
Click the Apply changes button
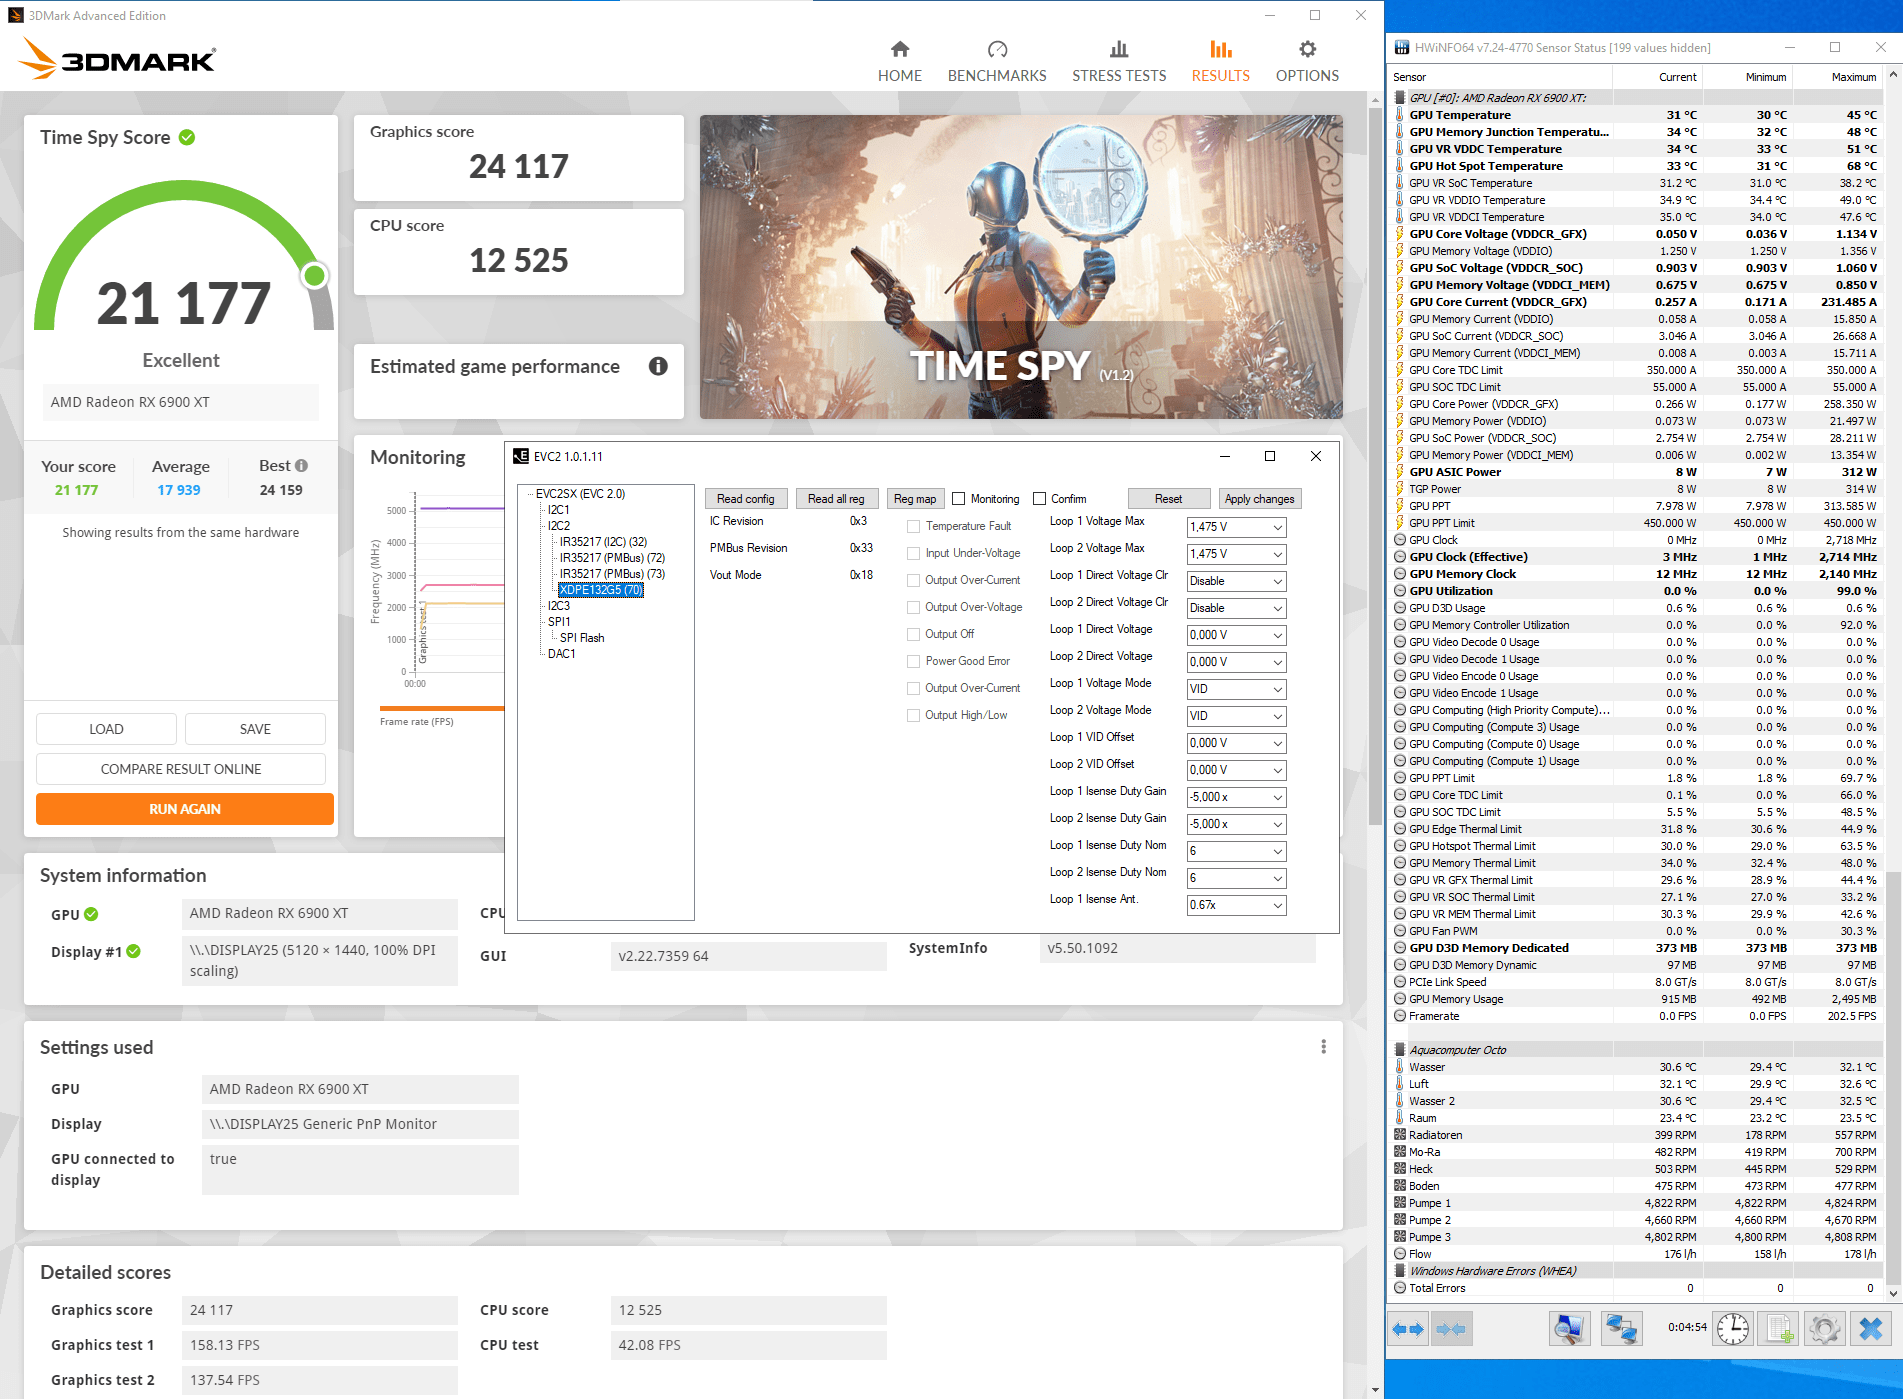pyautogui.click(x=1259, y=499)
